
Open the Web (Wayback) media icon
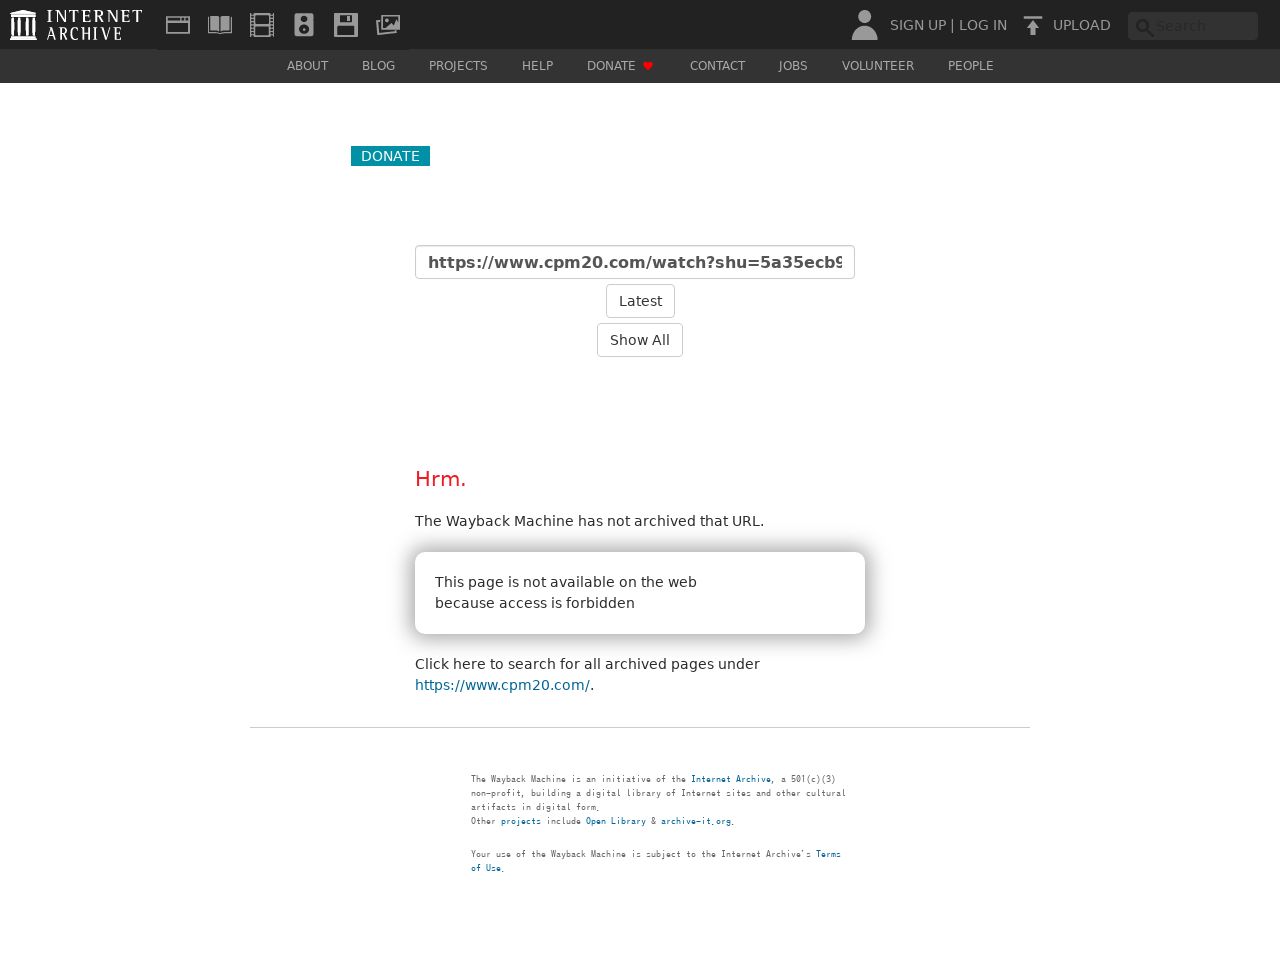click(x=178, y=25)
